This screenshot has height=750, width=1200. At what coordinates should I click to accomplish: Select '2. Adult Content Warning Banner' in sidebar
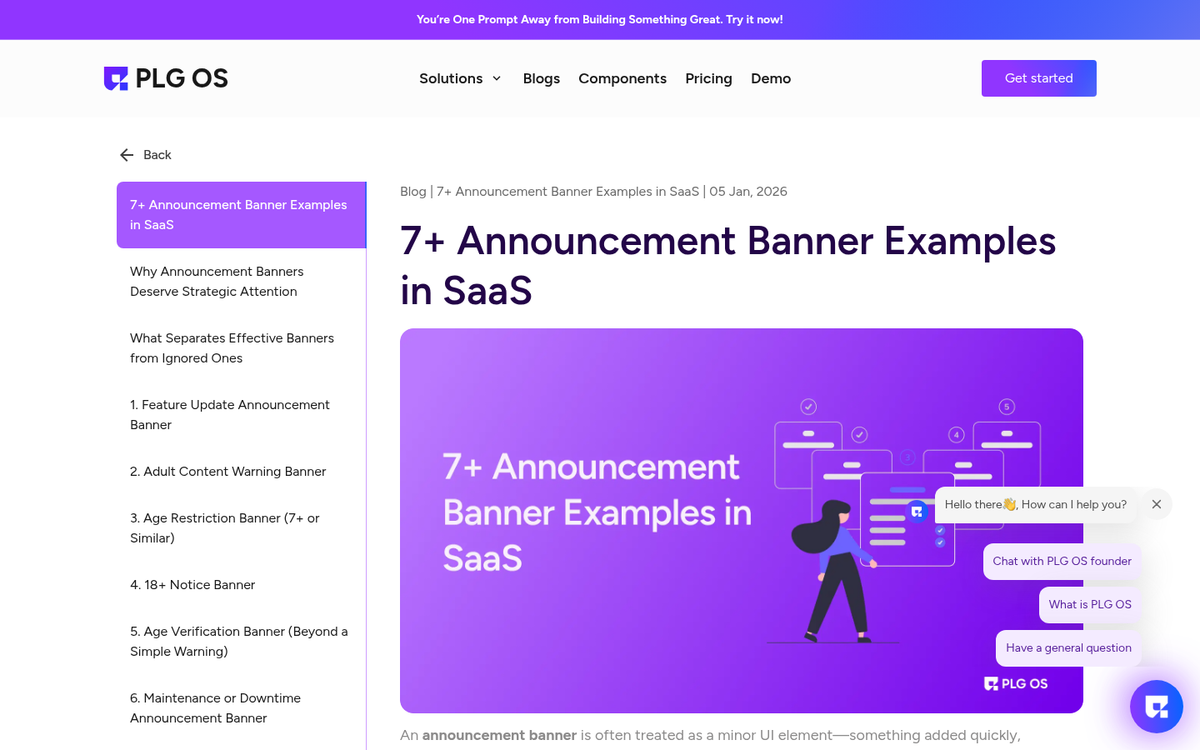click(227, 471)
